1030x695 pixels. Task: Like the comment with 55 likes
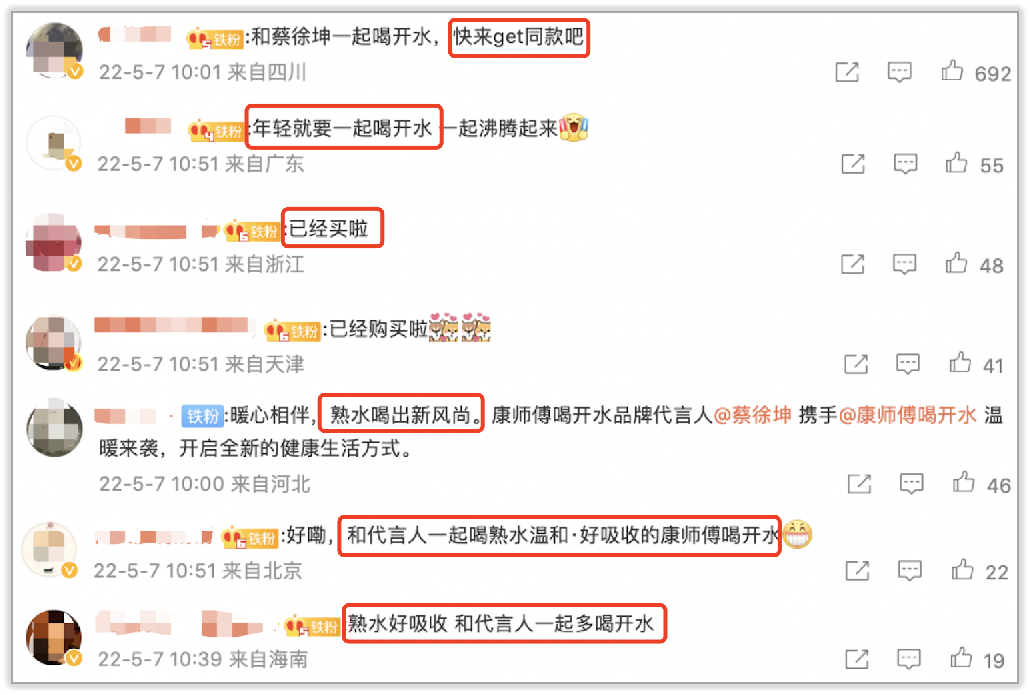coord(956,163)
